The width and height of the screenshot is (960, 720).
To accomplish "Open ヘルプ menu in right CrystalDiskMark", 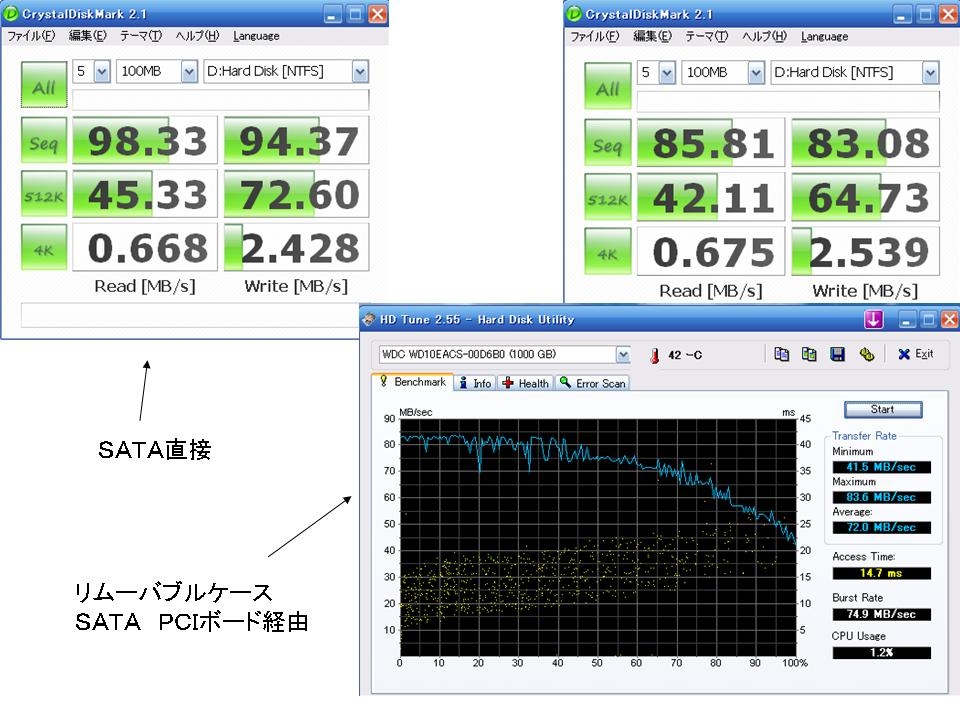I will click(764, 36).
